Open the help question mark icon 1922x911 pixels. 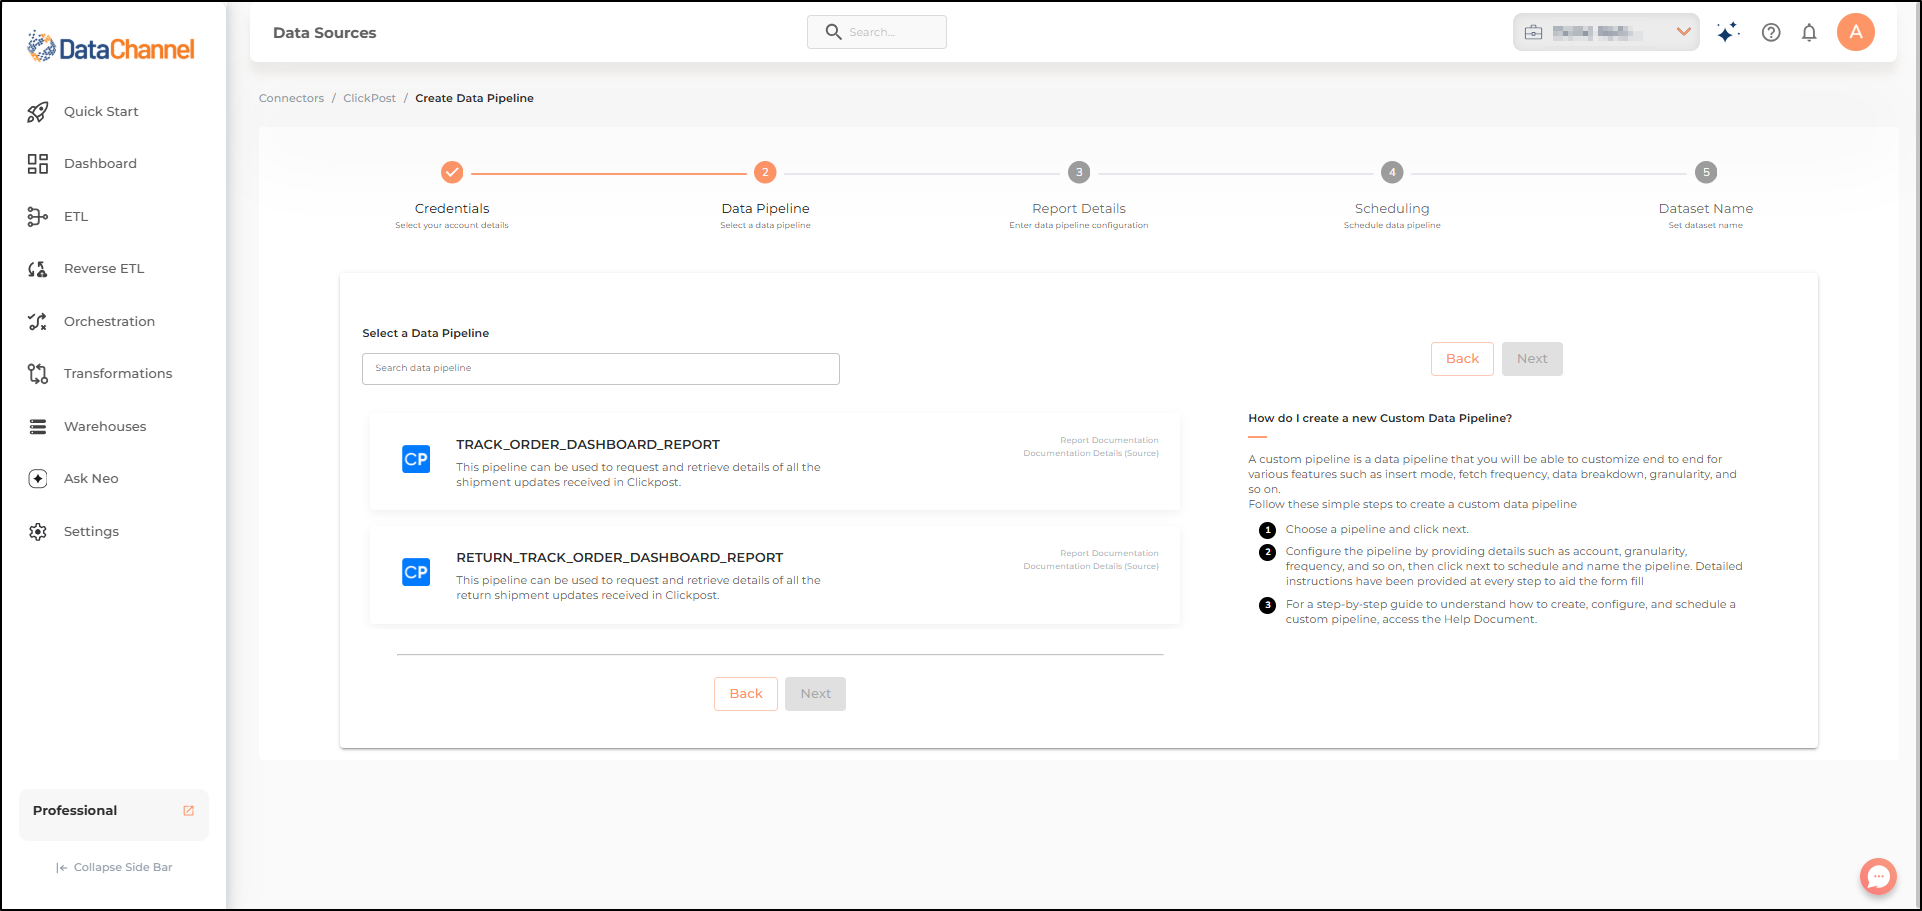[1771, 32]
